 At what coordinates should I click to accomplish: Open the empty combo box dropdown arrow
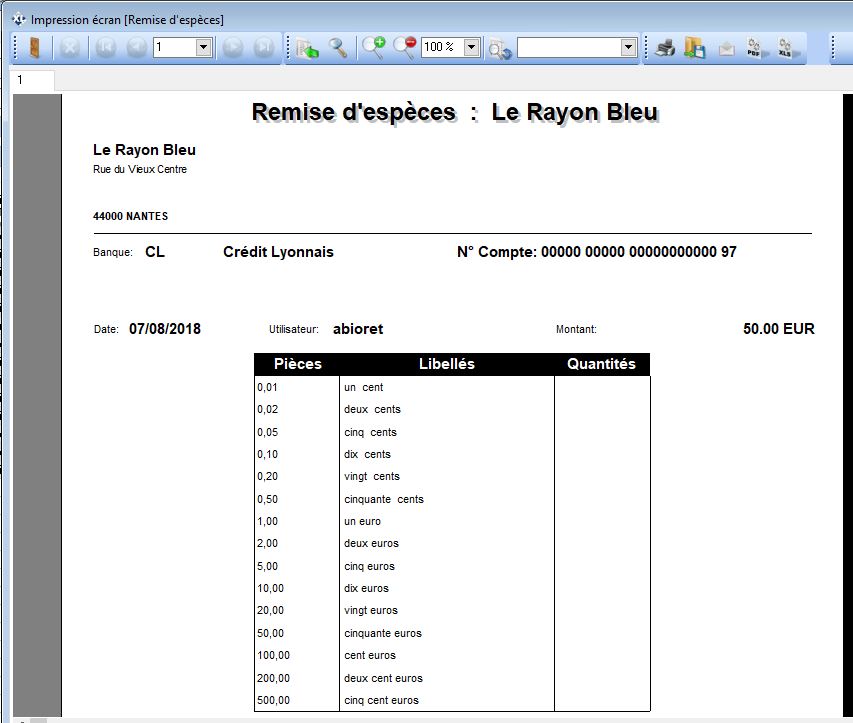[x=628, y=47]
